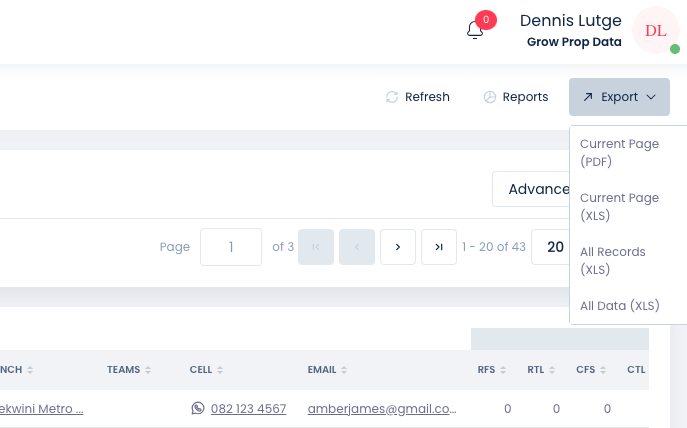Click the Reports text label
687x428 pixels.
coord(525,97)
